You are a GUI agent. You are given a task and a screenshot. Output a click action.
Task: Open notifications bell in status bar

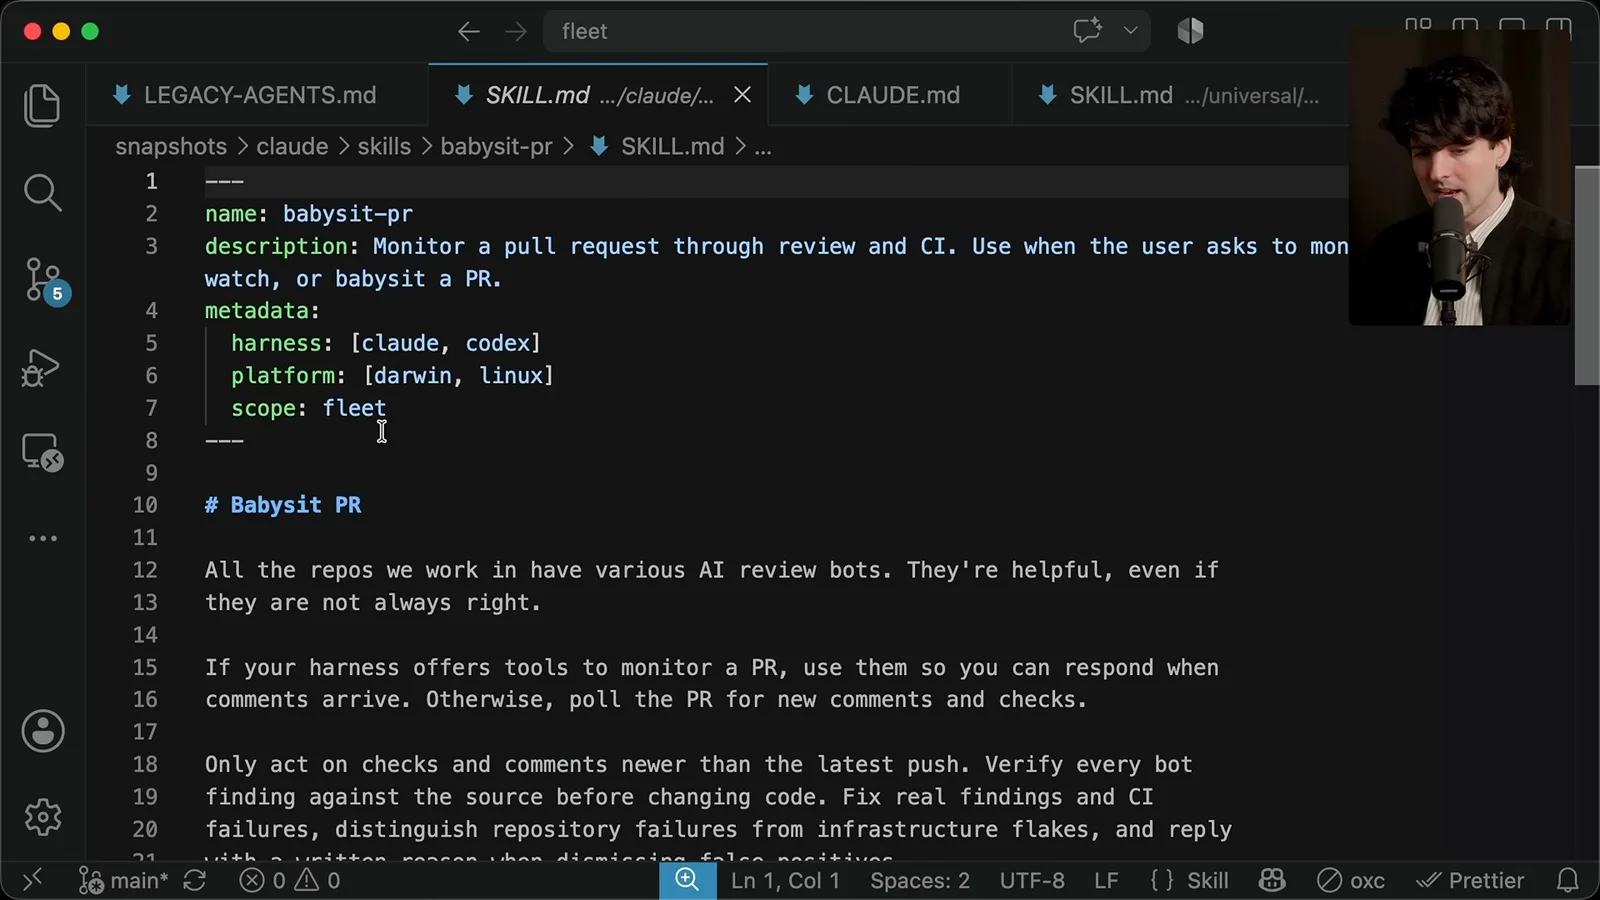coord(1568,880)
